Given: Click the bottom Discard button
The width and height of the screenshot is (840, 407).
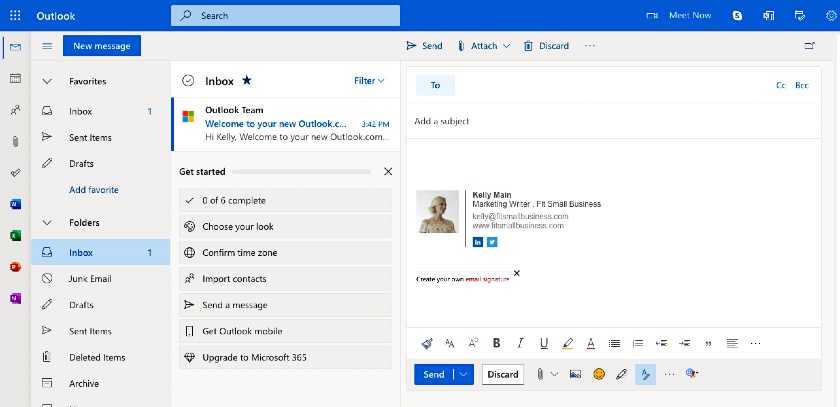Looking at the screenshot, I should click(502, 374).
